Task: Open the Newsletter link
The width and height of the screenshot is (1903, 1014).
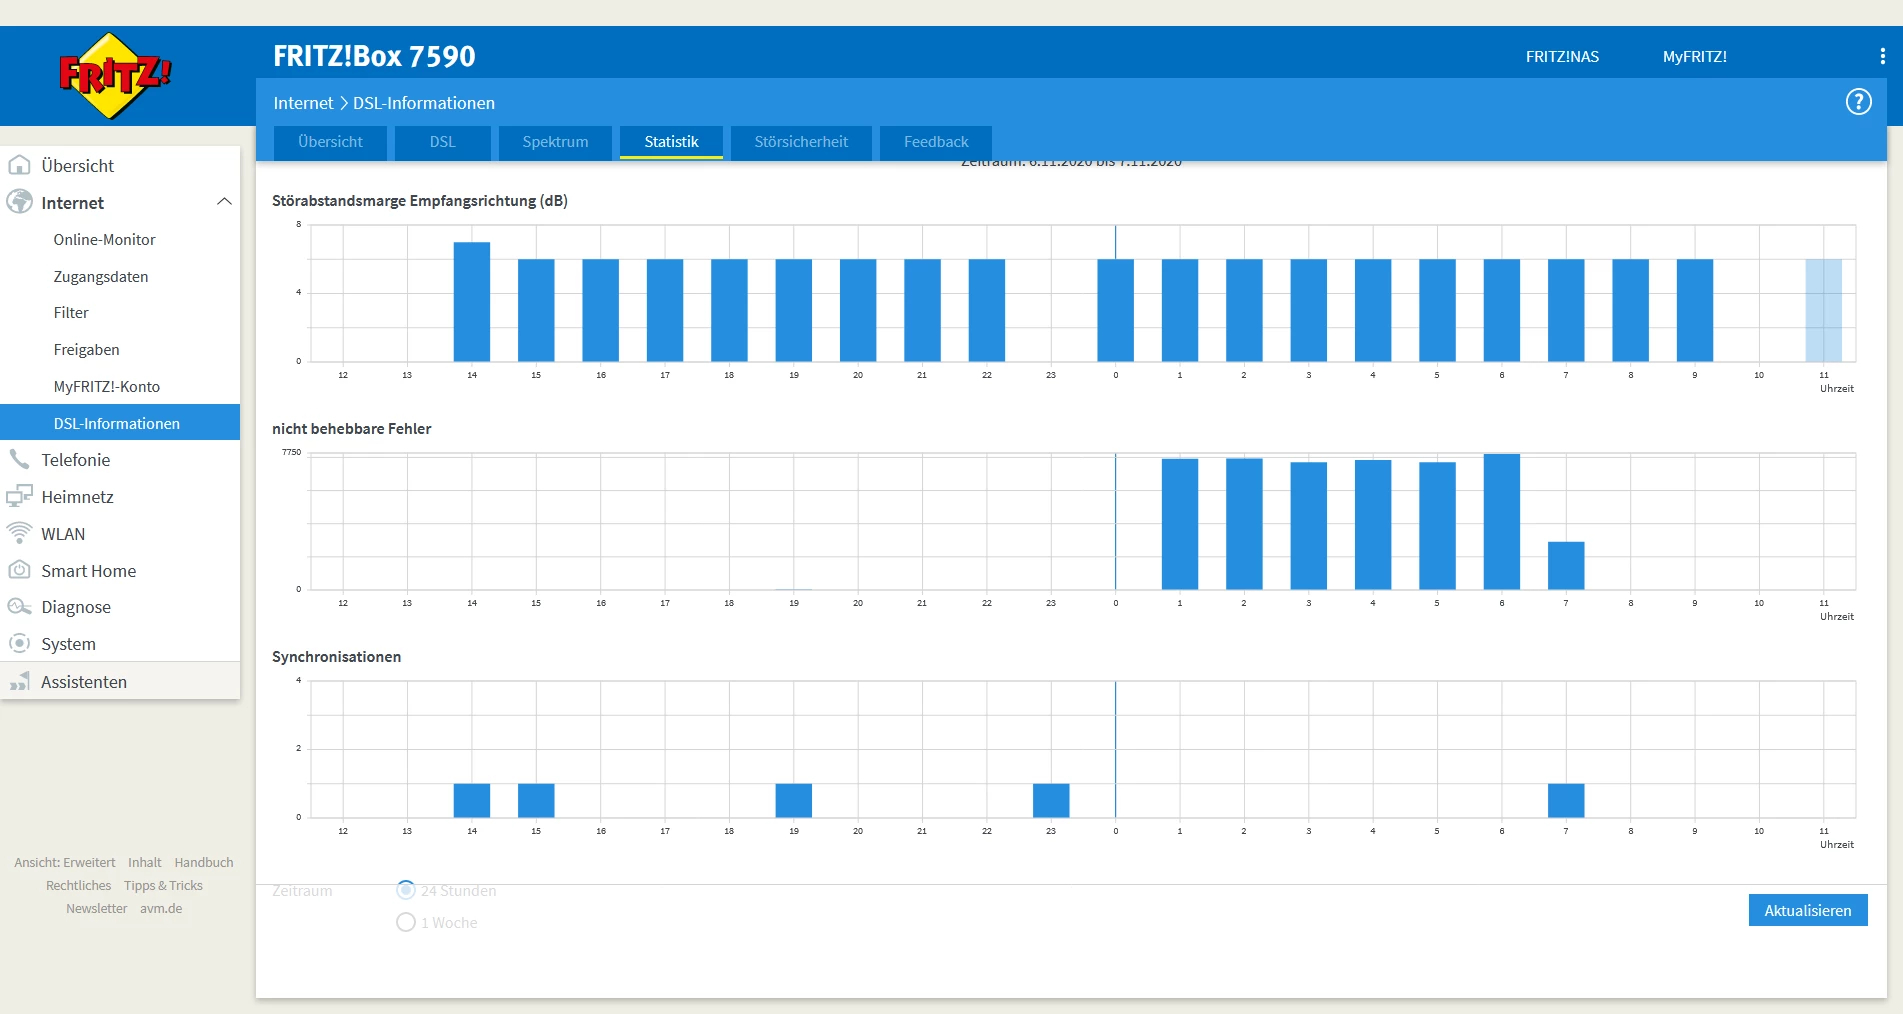Action: [x=97, y=908]
